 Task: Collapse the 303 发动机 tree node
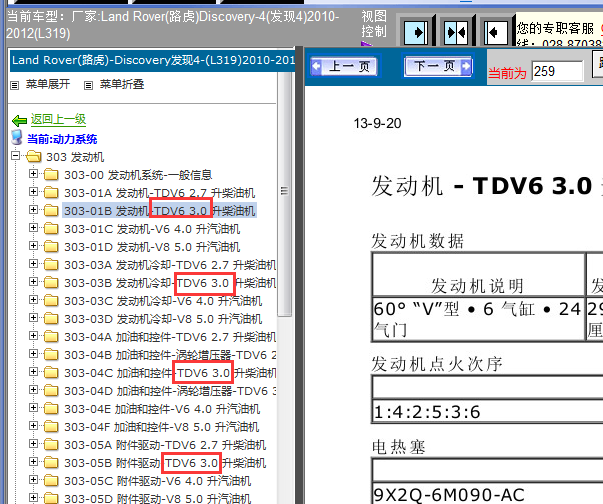(15, 156)
